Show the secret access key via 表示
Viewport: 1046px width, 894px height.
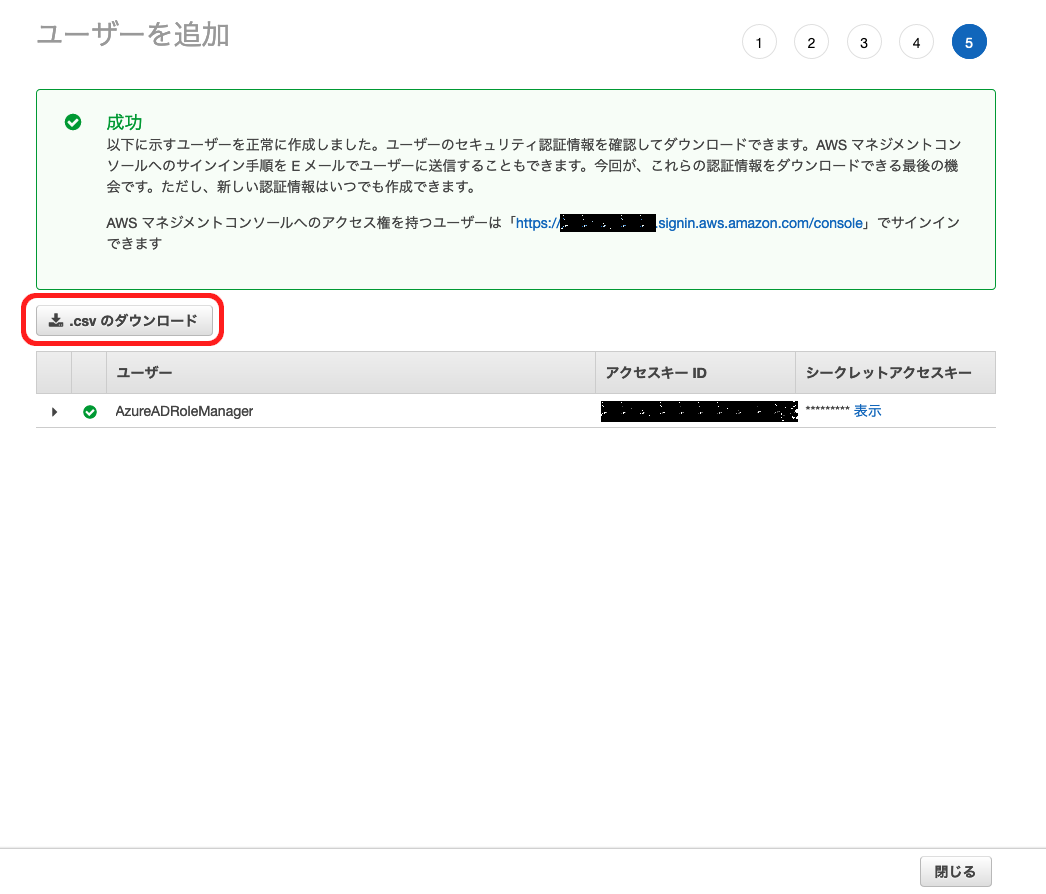tap(867, 411)
